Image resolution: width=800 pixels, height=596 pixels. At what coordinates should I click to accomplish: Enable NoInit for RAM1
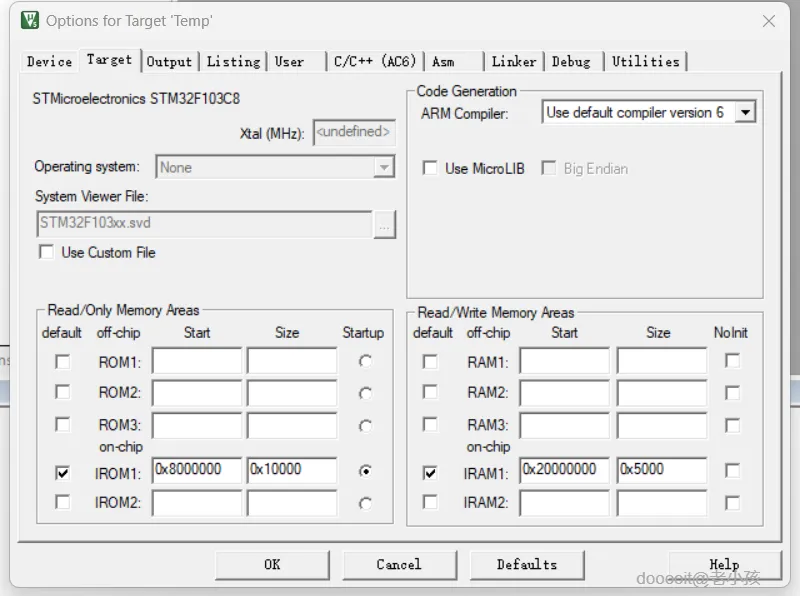[x=732, y=361]
